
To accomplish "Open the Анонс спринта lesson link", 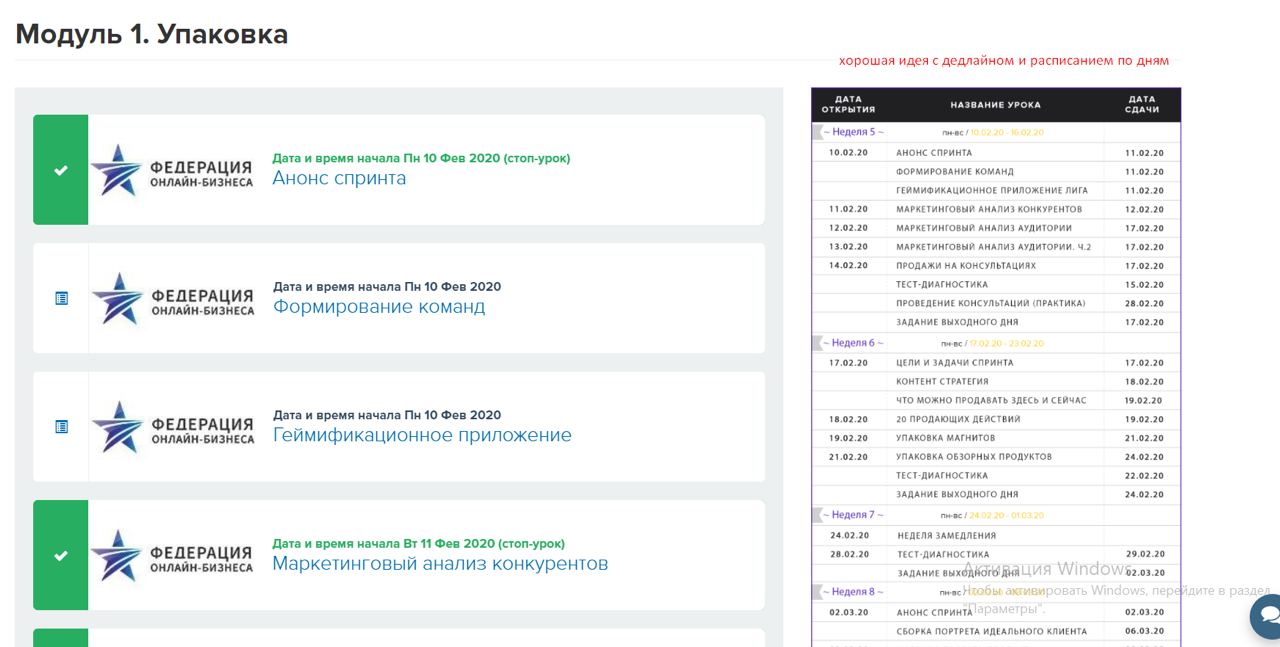I will (339, 178).
